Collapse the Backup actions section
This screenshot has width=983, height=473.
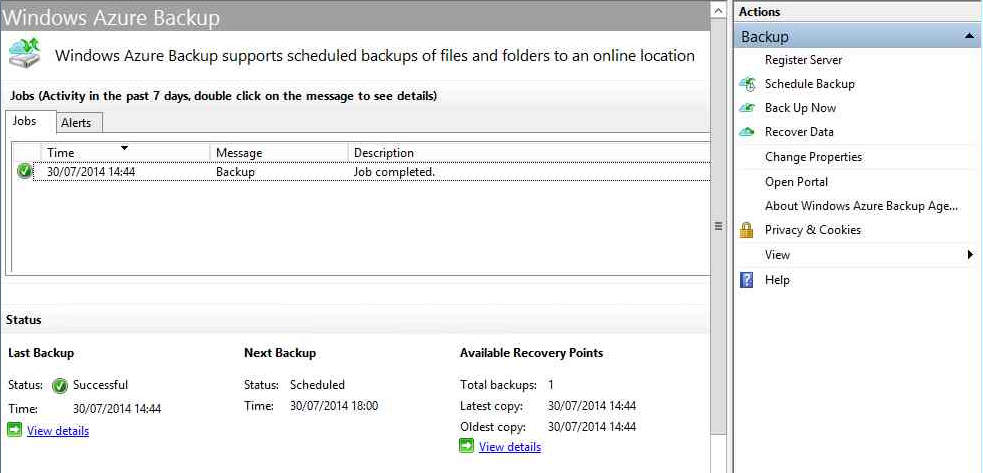pyautogui.click(x=969, y=36)
